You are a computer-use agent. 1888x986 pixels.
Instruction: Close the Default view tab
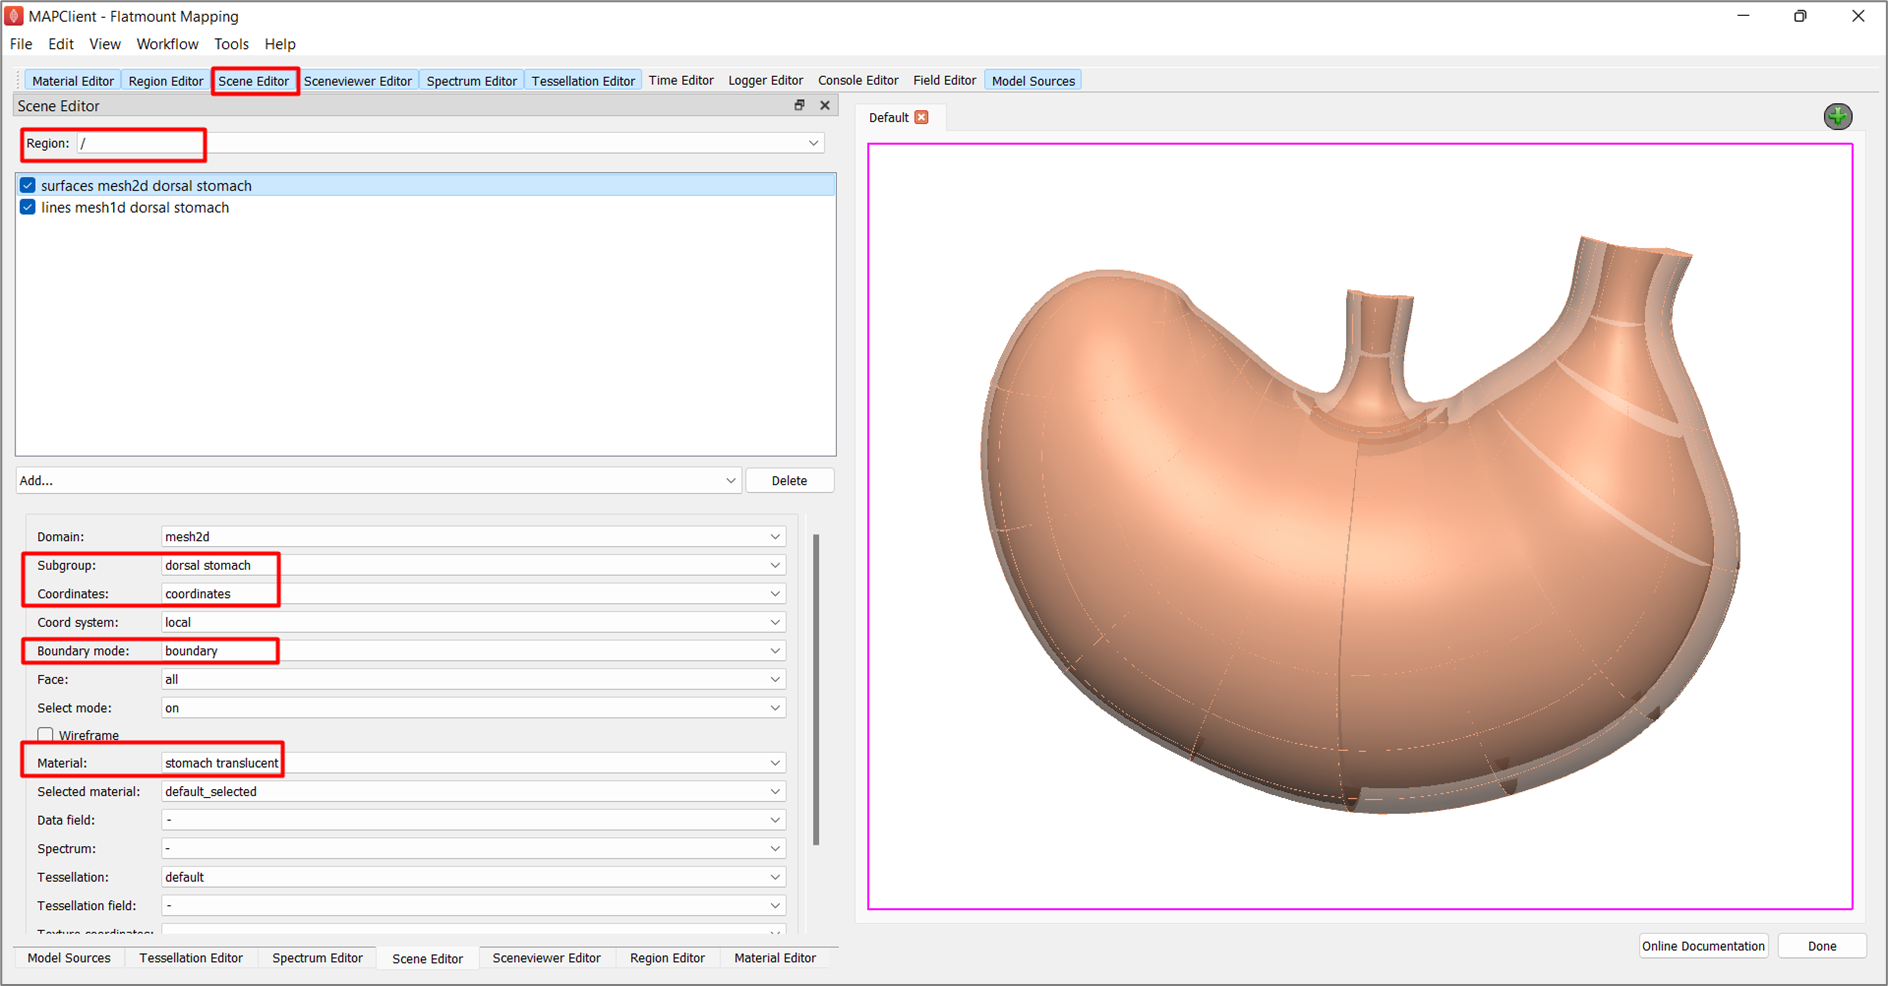point(922,117)
